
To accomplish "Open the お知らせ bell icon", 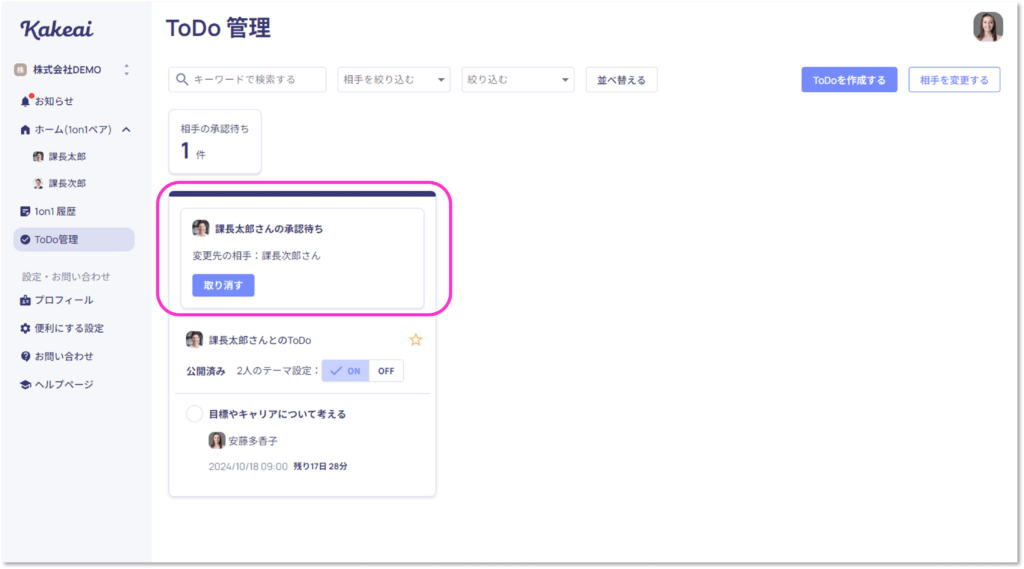I will click(x=25, y=101).
